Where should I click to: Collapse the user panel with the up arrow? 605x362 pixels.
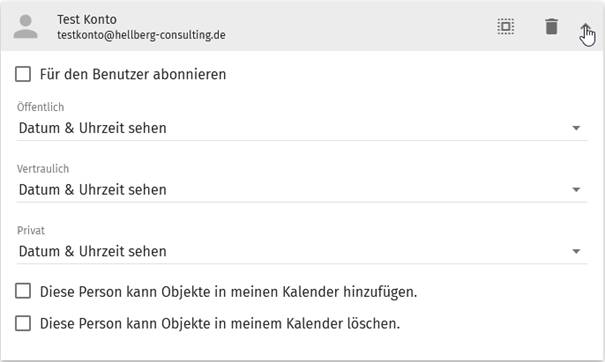tap(586, 29)
